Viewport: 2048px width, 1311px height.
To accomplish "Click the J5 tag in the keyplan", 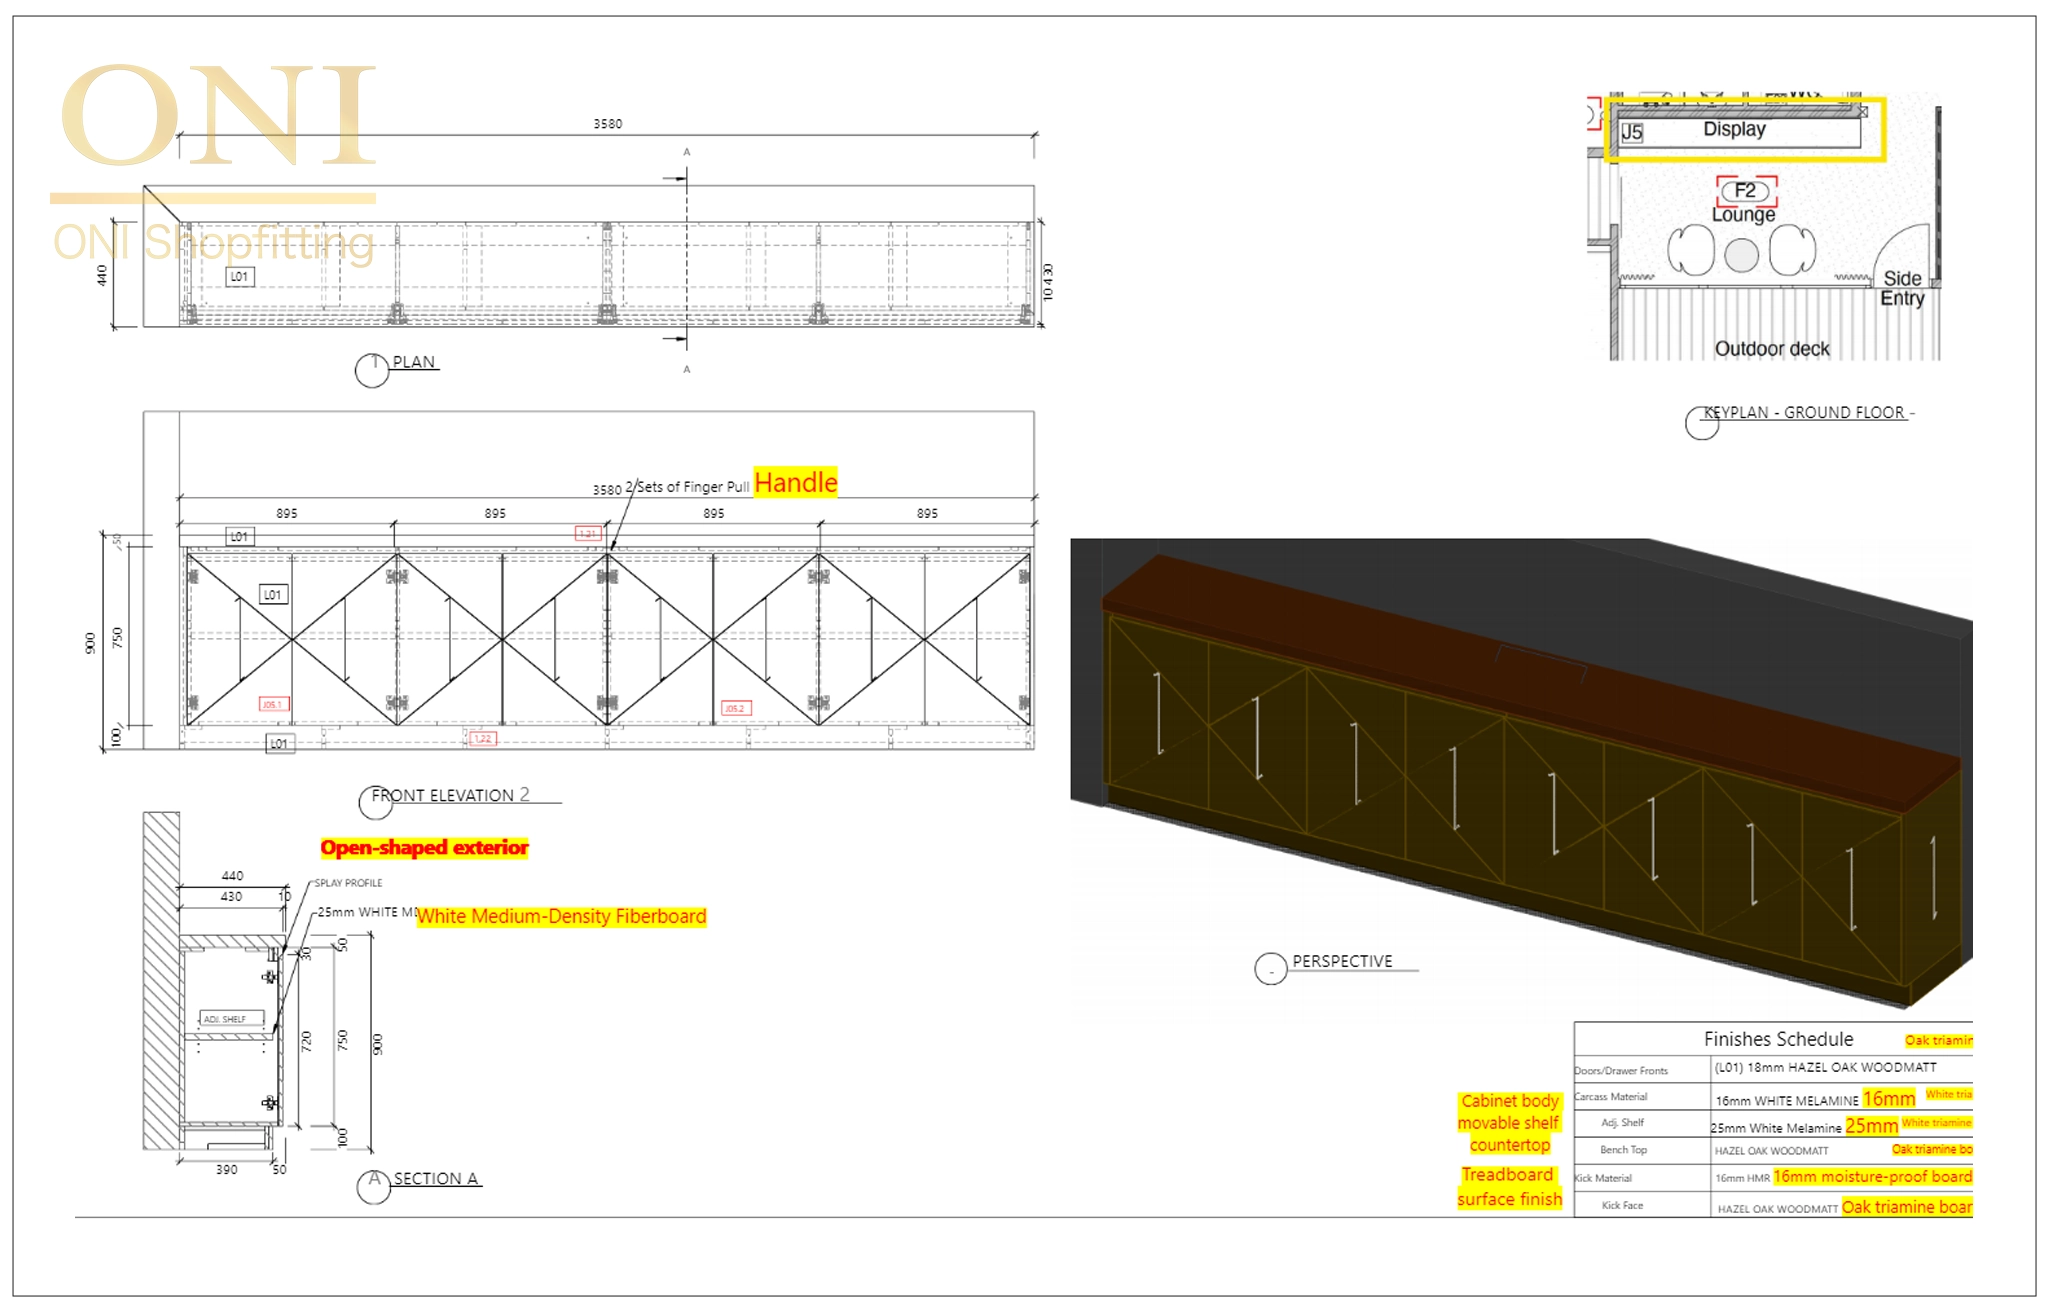I will point(1631,132).
